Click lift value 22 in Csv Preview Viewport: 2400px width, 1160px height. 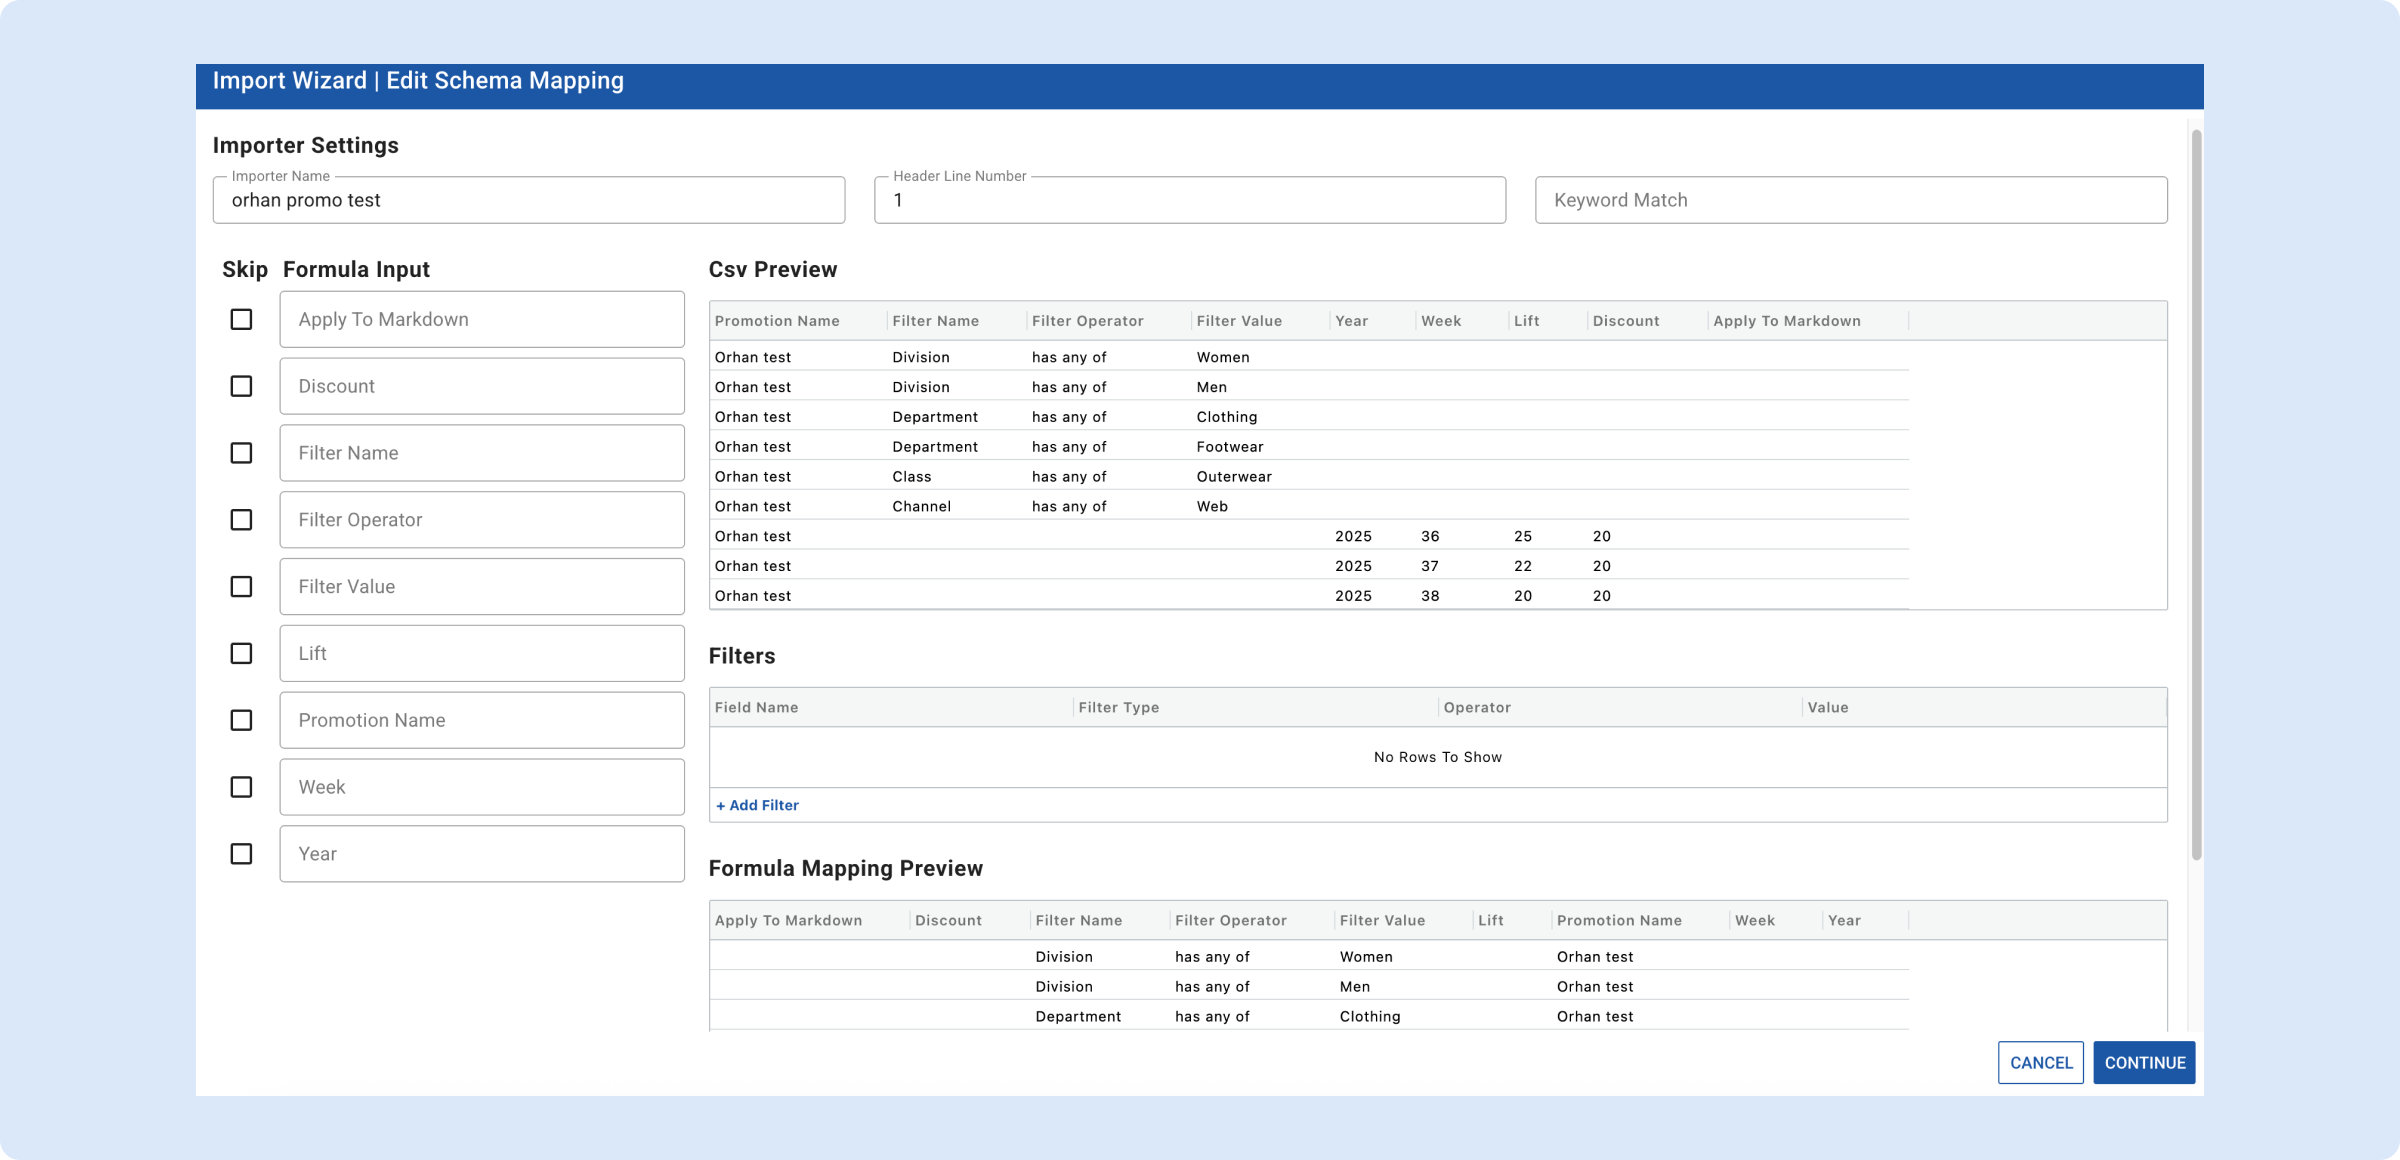[1522, 567]
